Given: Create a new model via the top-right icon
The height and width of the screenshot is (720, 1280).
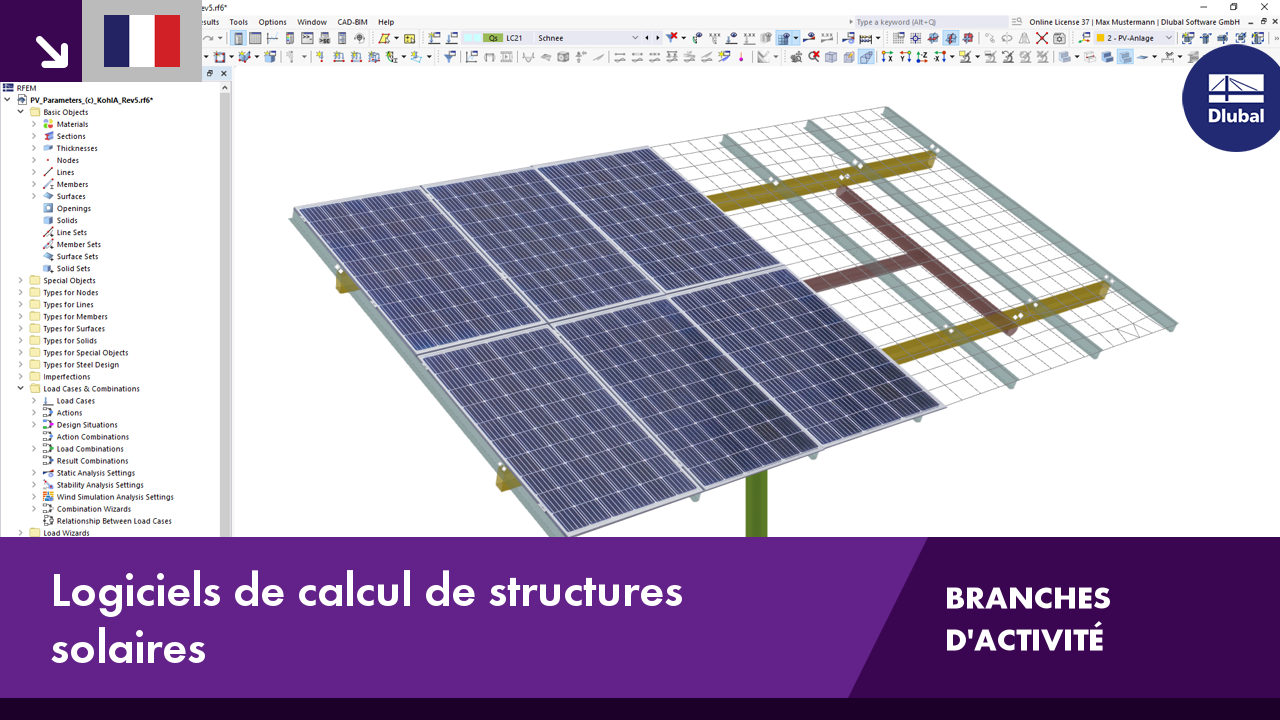Looking at the screenshot, I should [x=1188, y=38].
